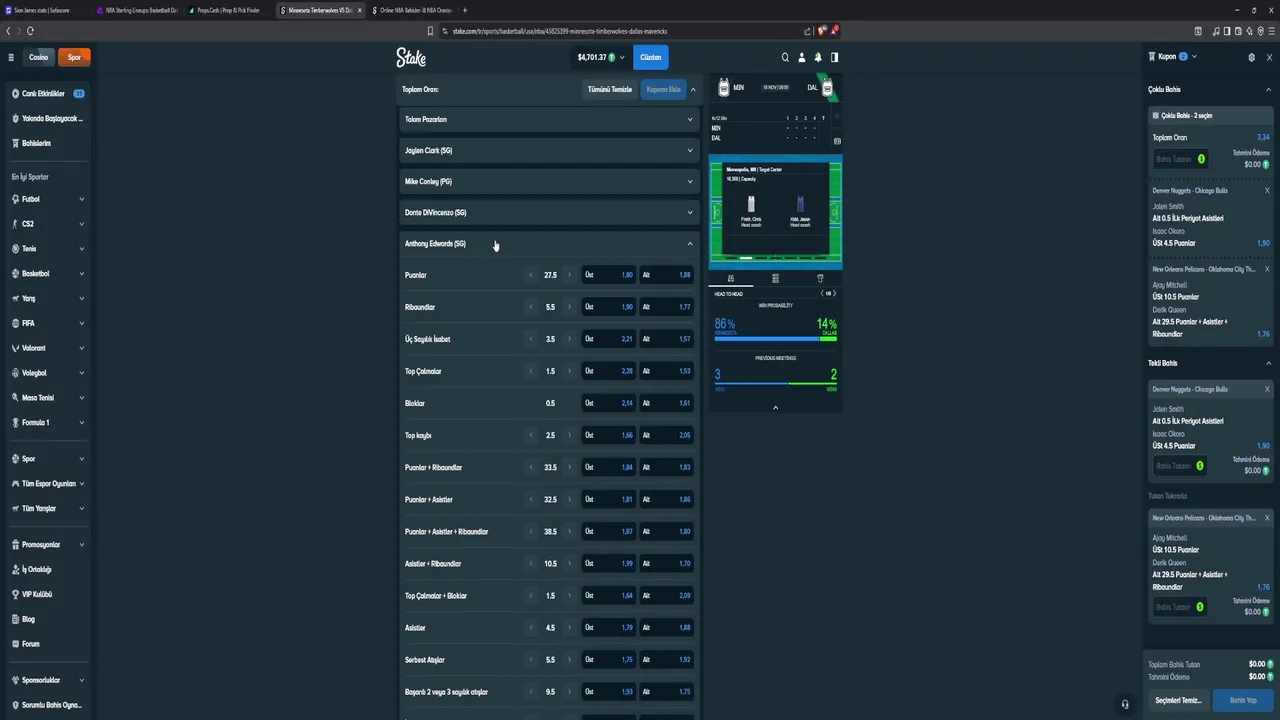The height and width of the screenshot is (720, 1280).
Task: Toggle the betslip sidebar panel icon
Action: pos(834,57)
